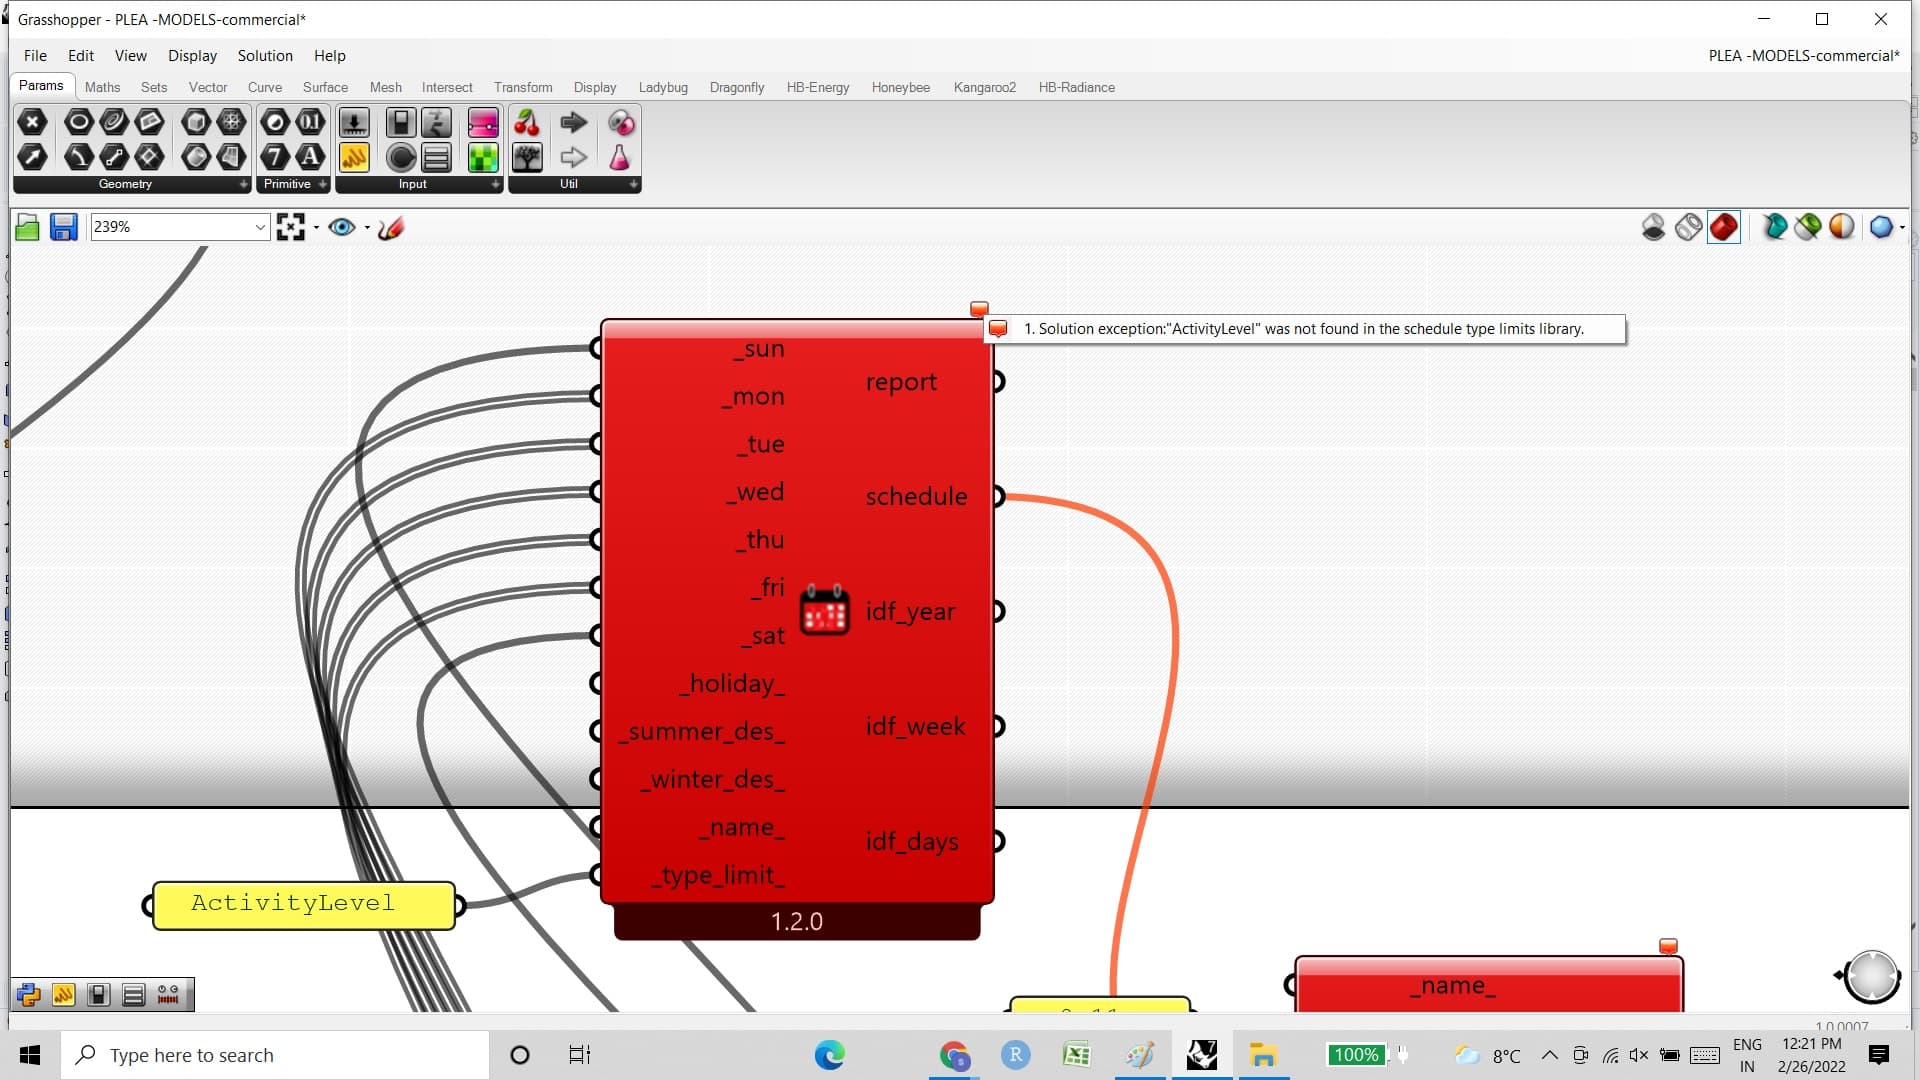The width and height of the screenshot is (1920, 1080).
Task: Open the Display menu in menu bar
Action: 192,56
